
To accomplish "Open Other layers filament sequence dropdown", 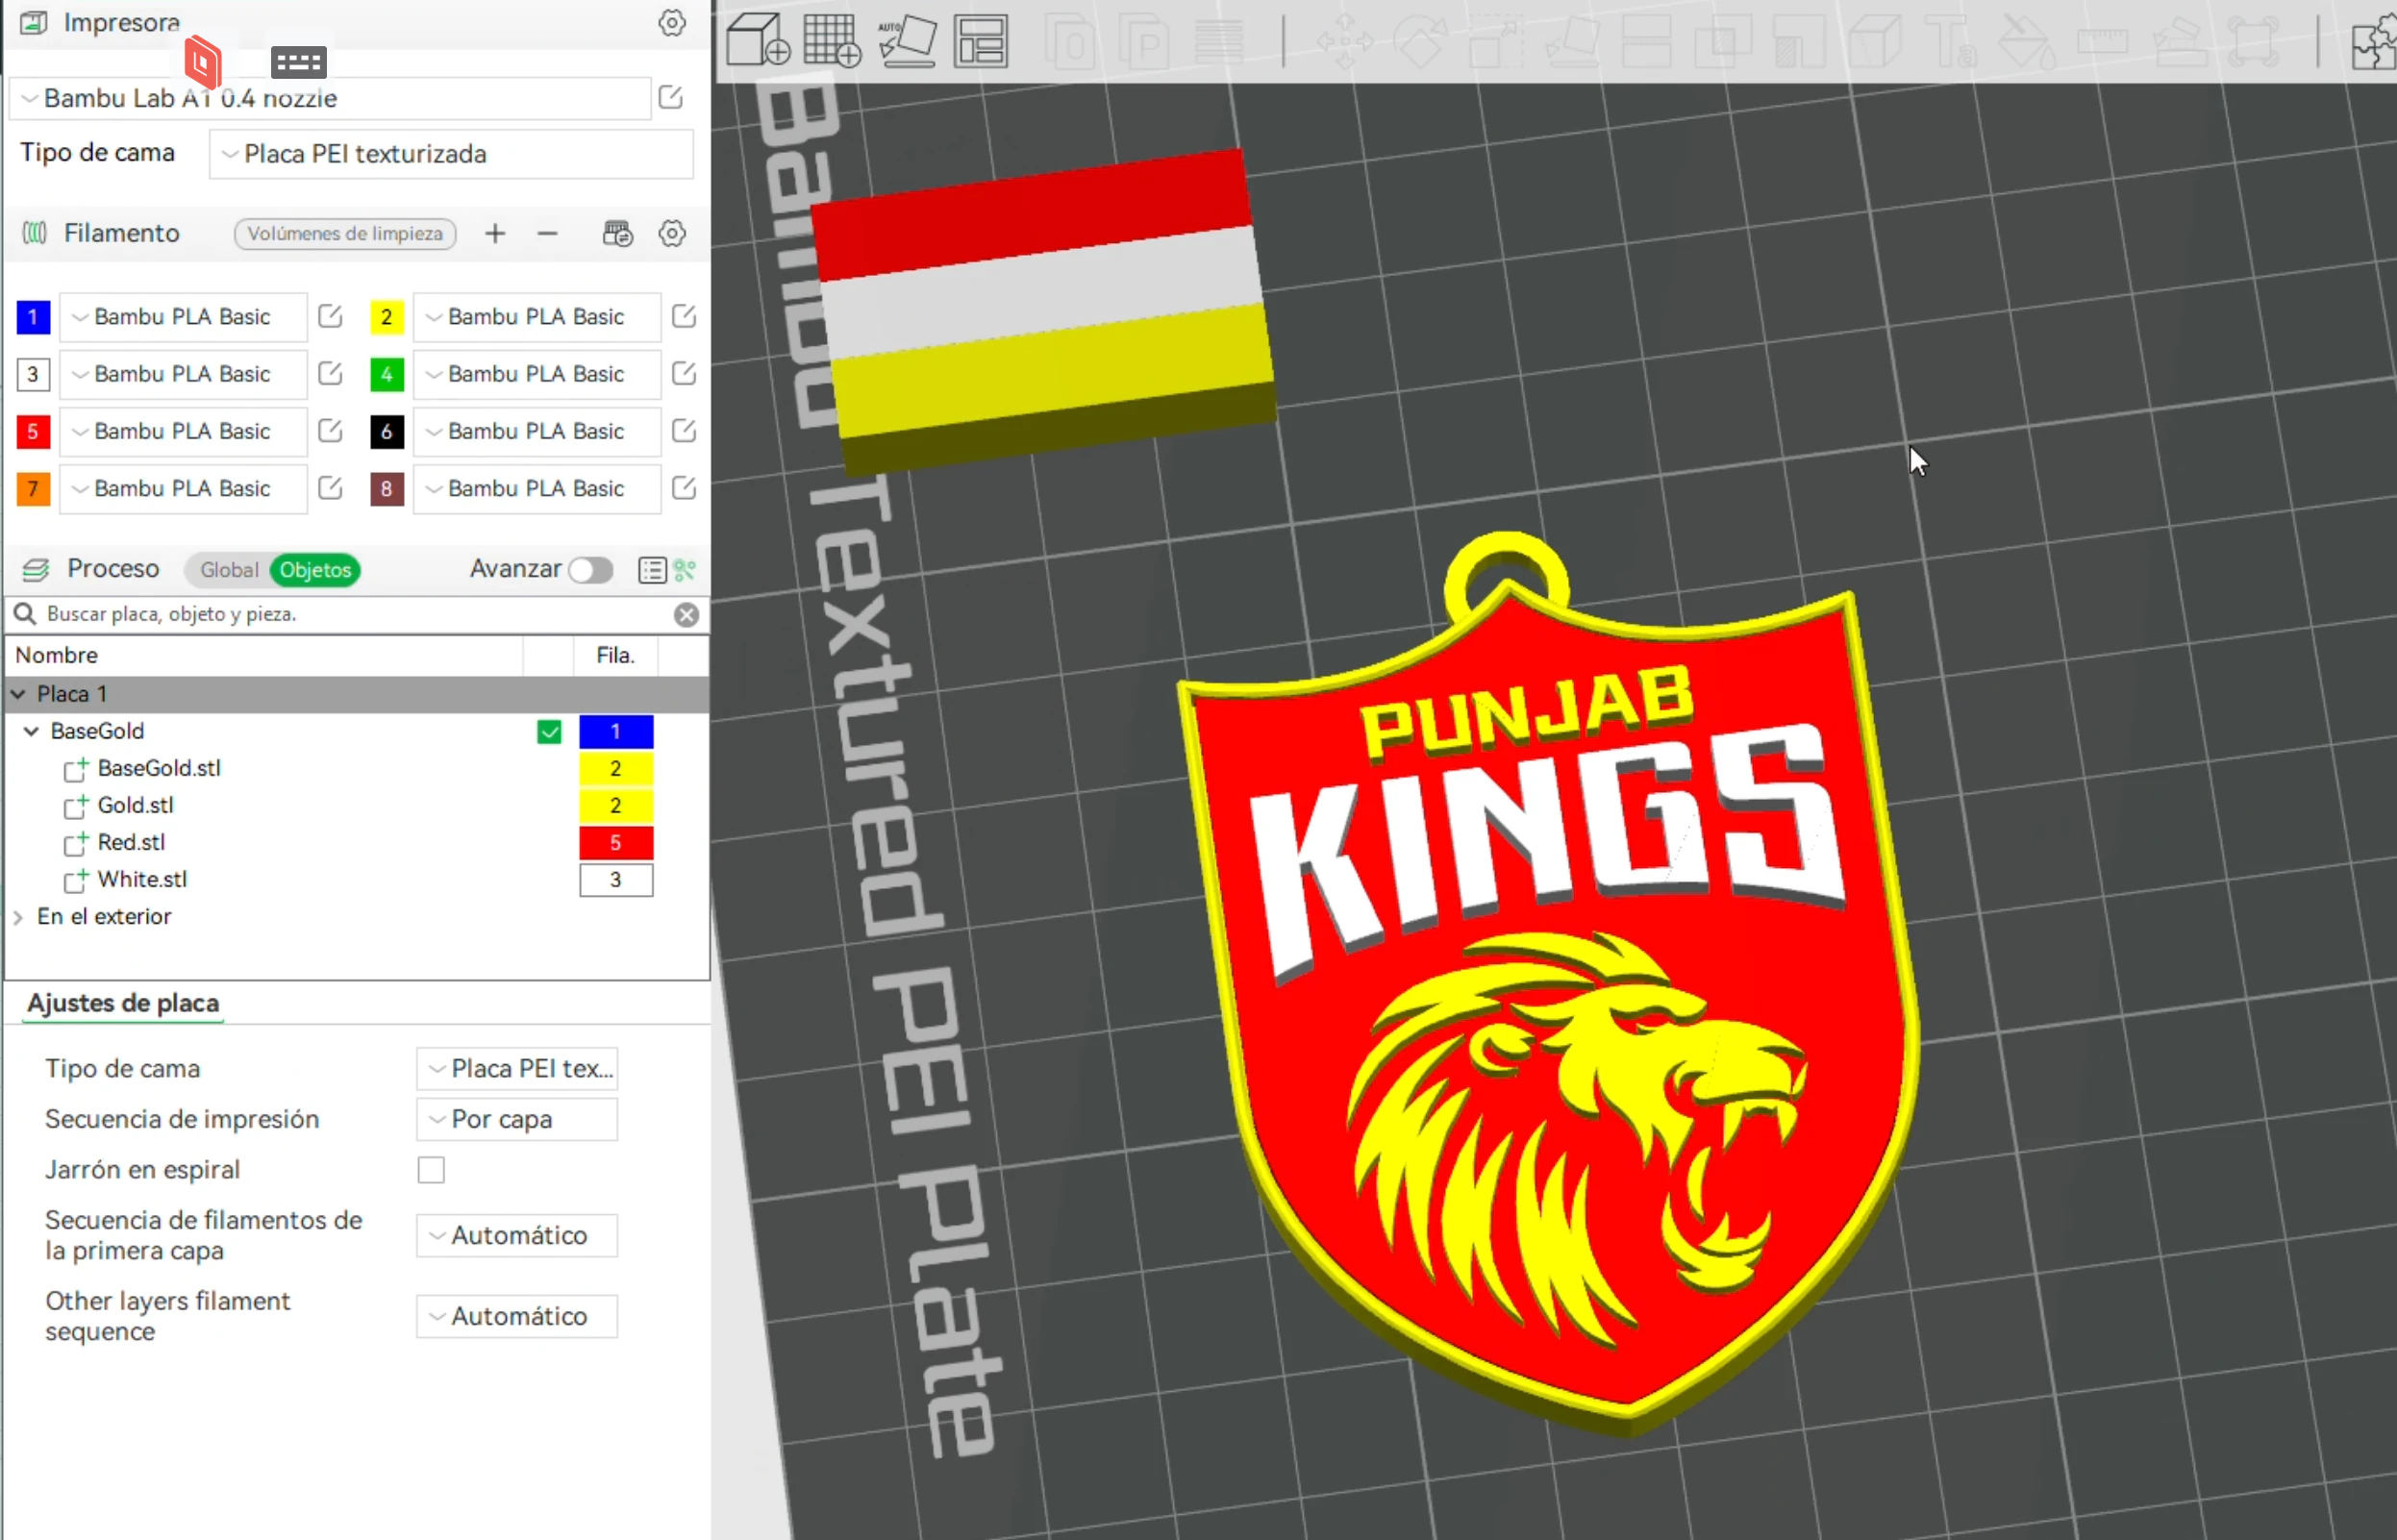I will 517,1317.
